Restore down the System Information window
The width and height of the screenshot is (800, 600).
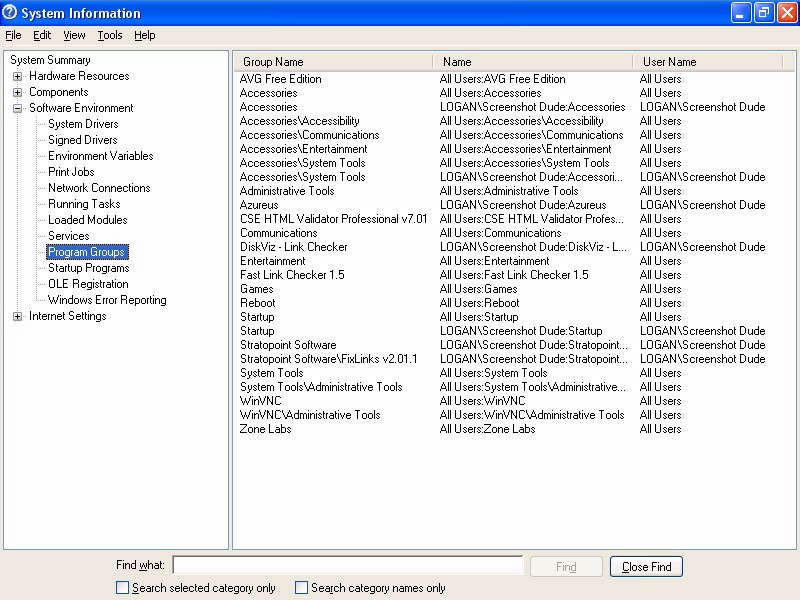pos(764,13)
